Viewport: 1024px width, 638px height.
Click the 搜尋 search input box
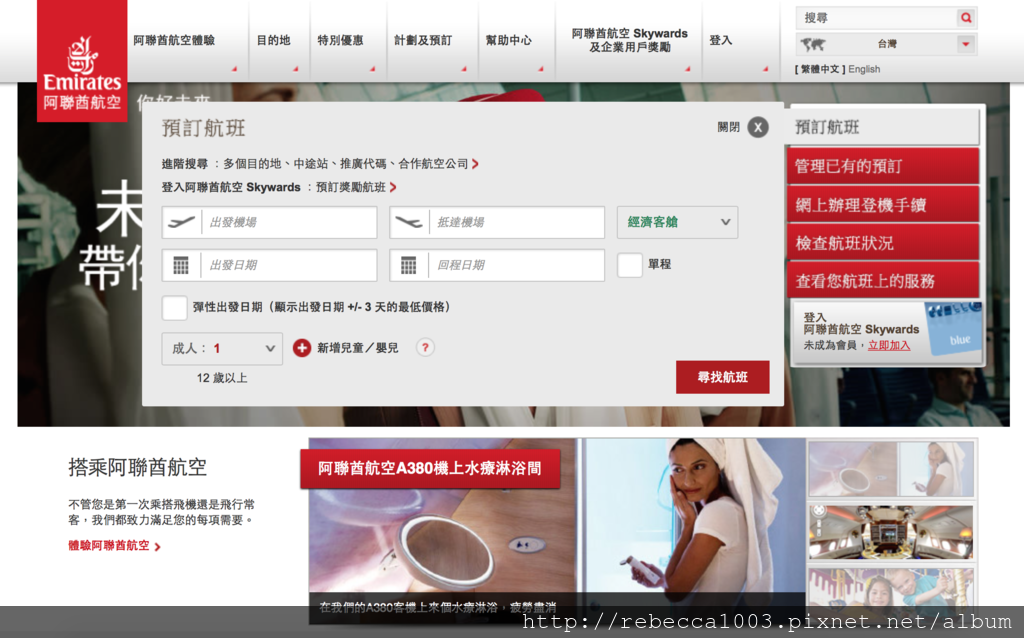pyautogui.click(x=876, y=18)
